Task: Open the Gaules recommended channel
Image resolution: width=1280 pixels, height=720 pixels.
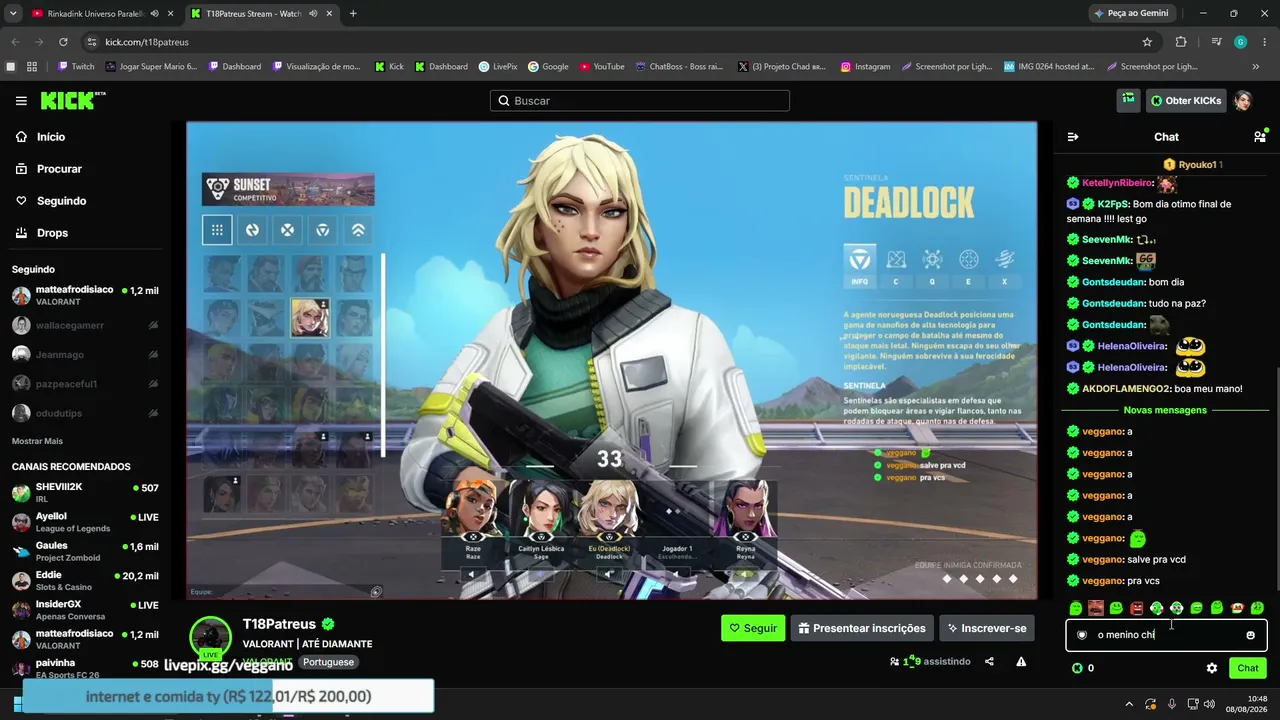Action: pyautogui.click(x=85, y=552)
